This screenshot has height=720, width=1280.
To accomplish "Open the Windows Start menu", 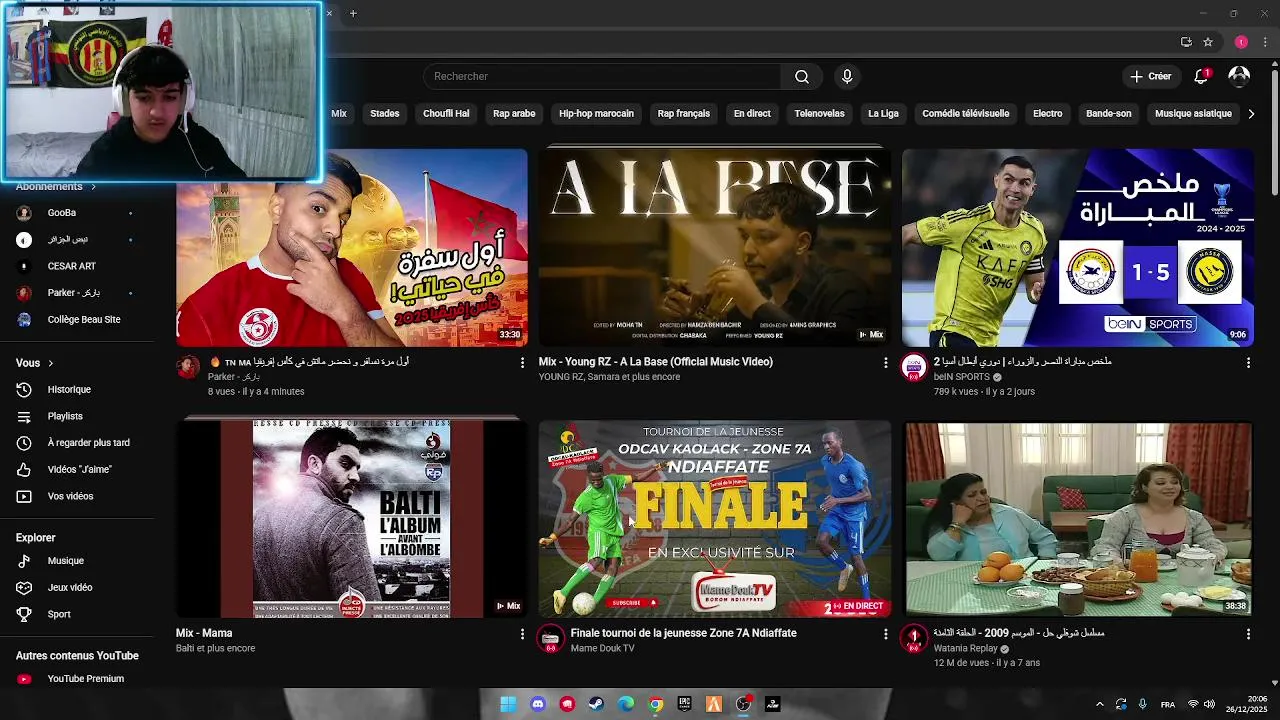I will point(508,704).
